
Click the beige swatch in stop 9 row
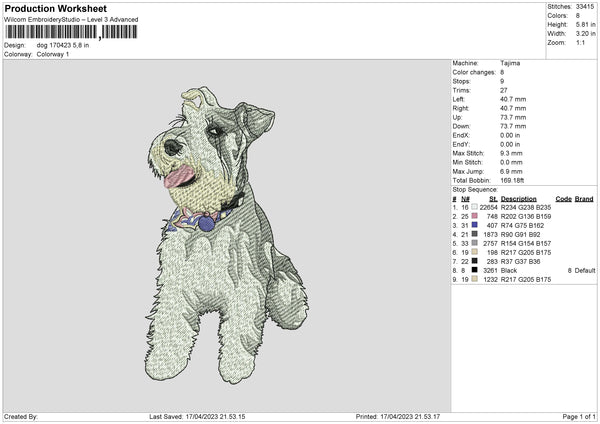pos(474,279)
